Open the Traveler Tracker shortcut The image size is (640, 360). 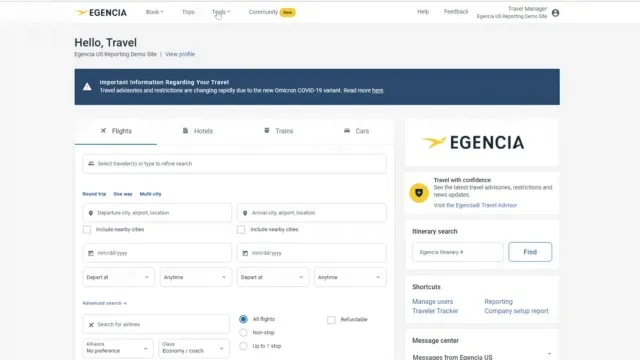pos(435,311)
